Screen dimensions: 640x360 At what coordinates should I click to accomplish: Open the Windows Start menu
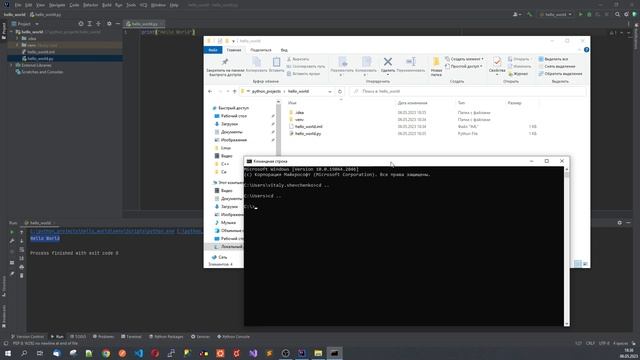8,353
